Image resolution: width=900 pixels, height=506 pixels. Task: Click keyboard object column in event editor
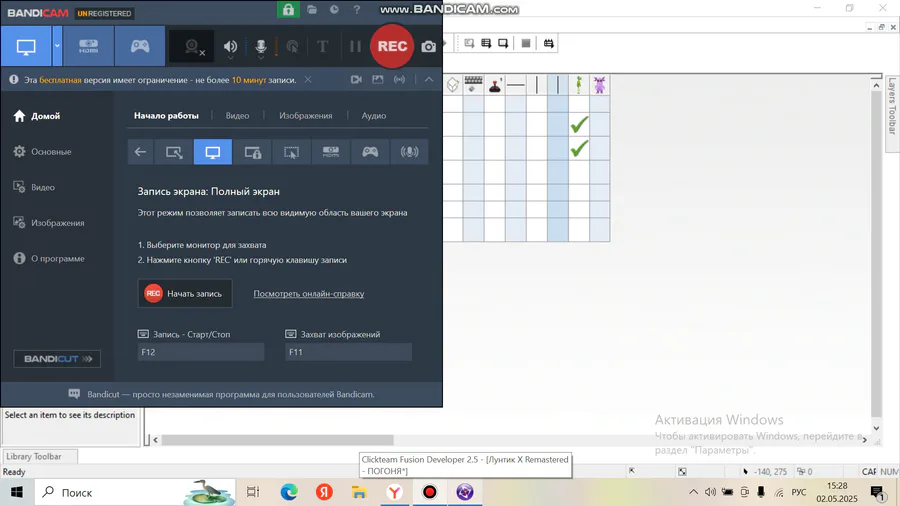point(473,85)
